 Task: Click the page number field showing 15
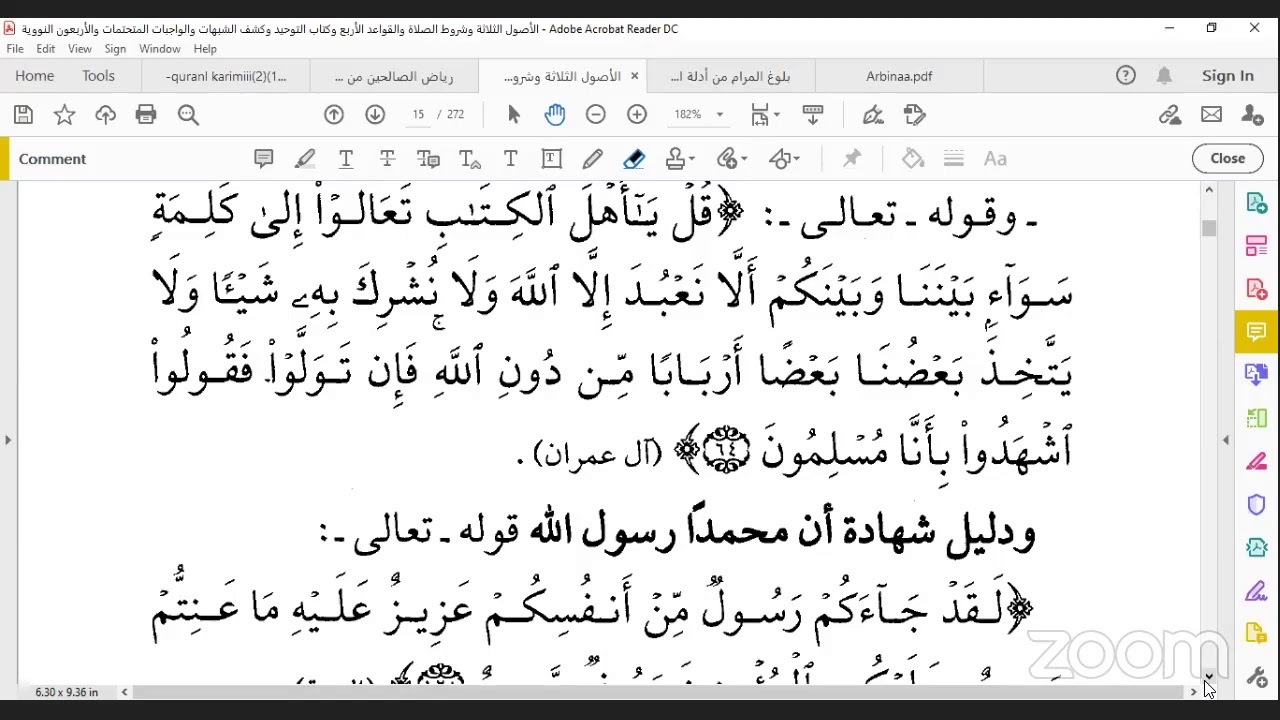[418, 115]
